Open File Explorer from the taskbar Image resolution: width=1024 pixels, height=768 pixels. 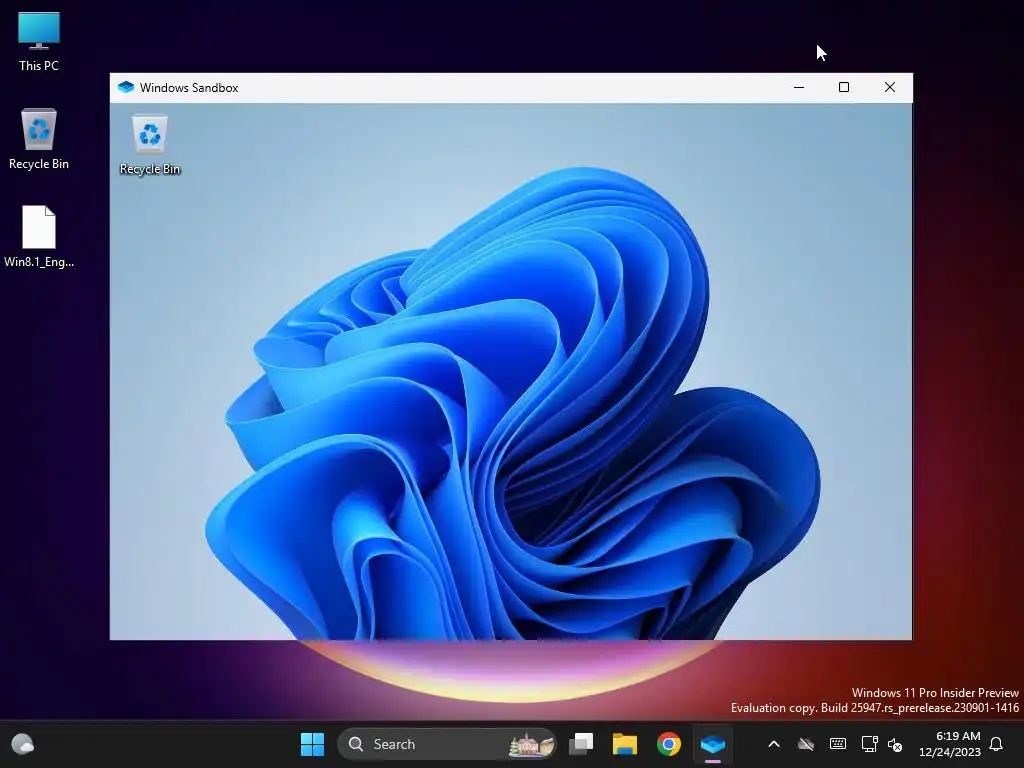(624, 744)
